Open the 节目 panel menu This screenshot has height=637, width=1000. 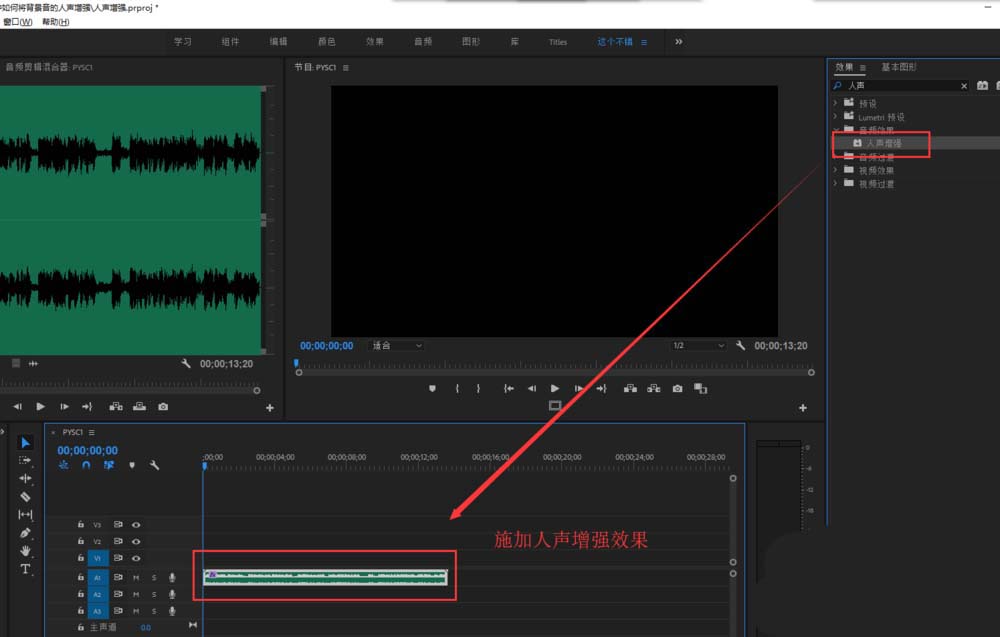346,68
